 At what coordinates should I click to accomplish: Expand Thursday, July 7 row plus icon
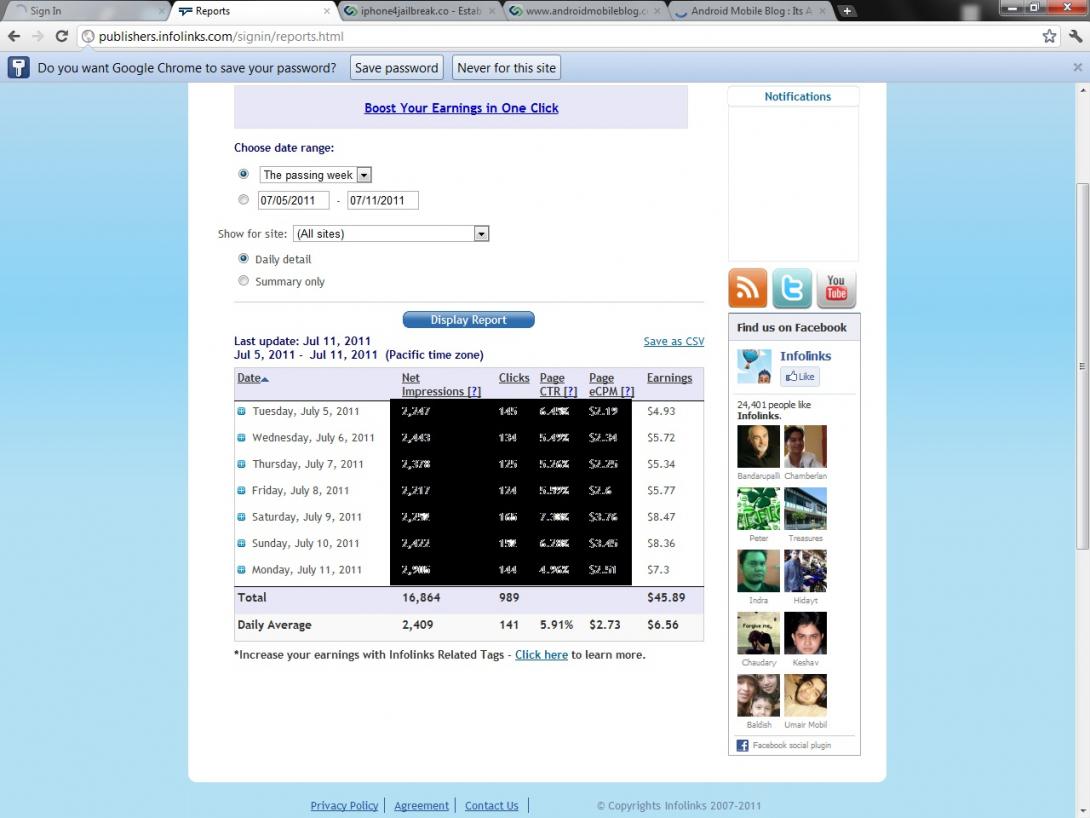point(241,464)
